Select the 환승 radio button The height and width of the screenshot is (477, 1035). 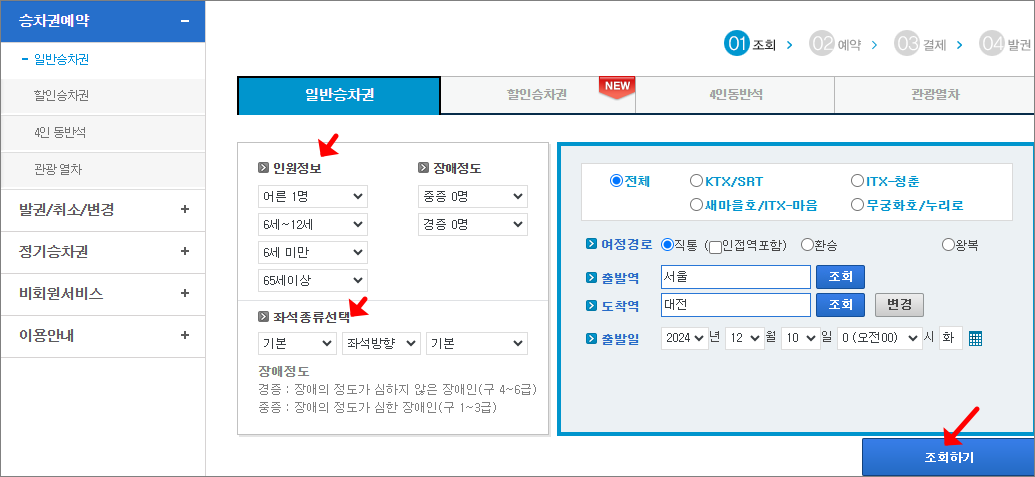pyautogui.click(x=807, y=245)
